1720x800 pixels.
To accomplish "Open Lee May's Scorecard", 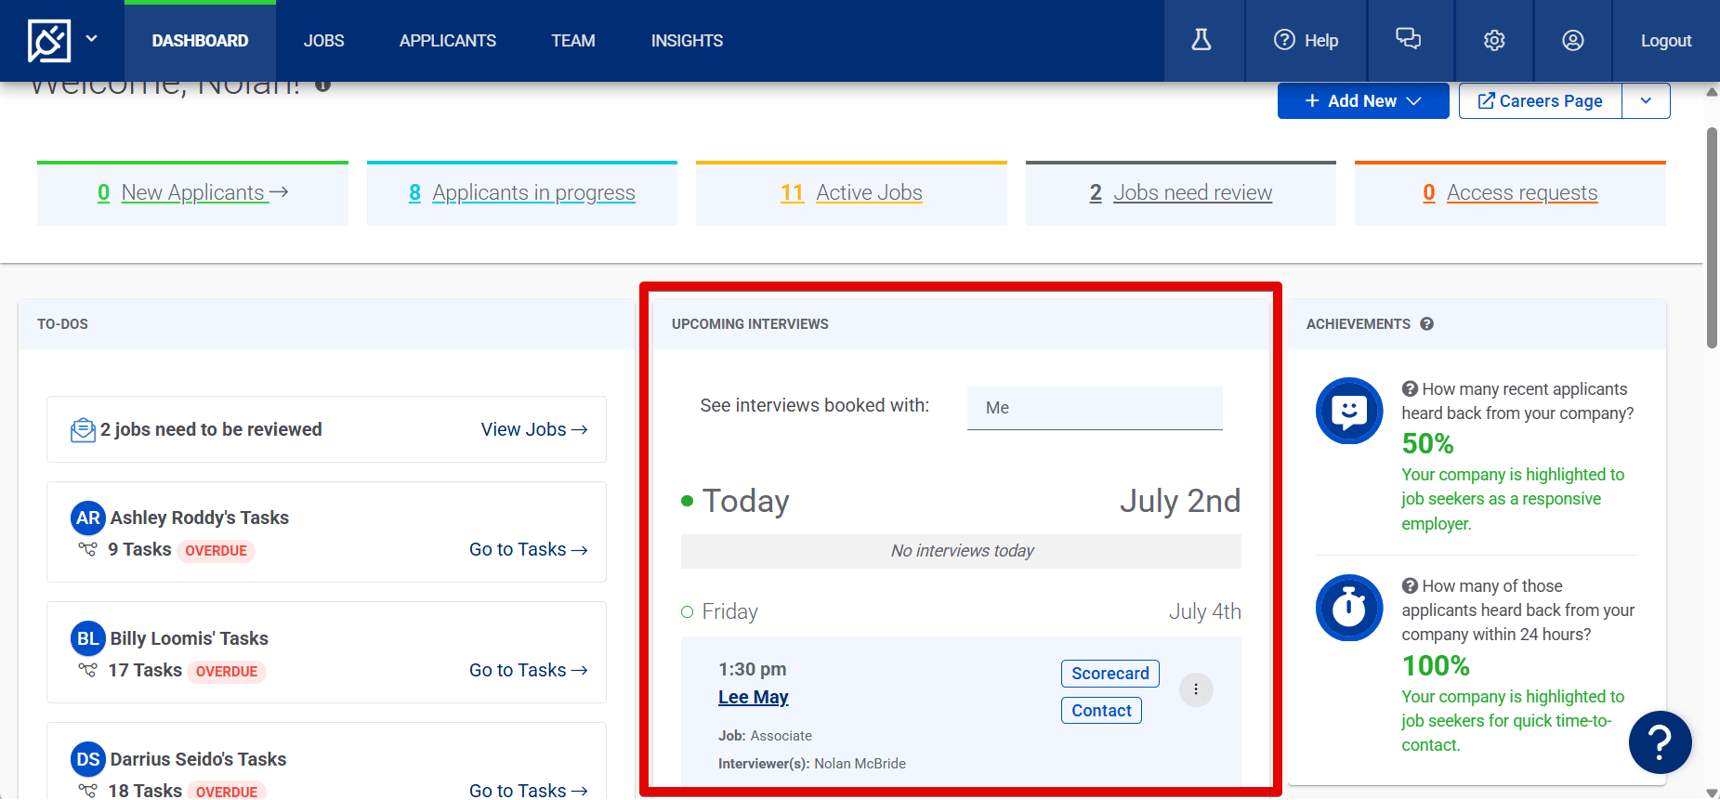I will [1109, 673].
